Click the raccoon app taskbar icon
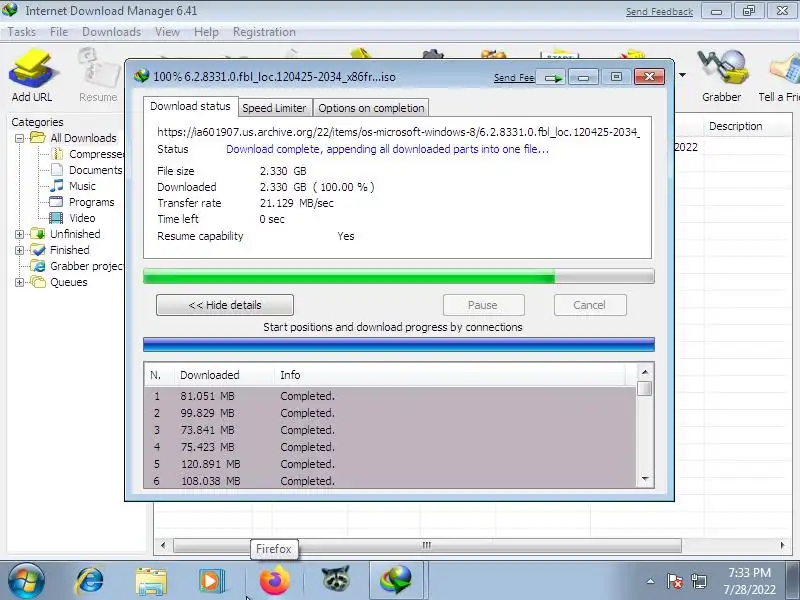This screenshot has width=800, height=600. point(336,580)
